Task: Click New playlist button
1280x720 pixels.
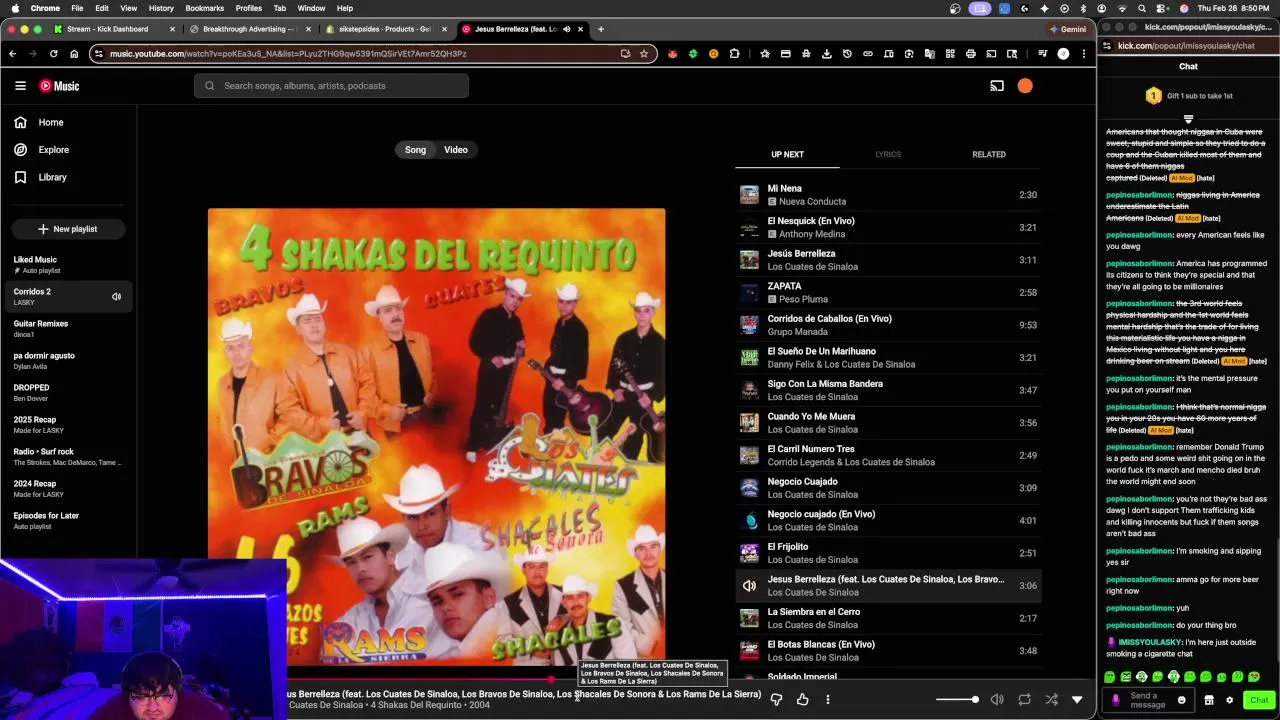Action: click(x=68, y=229)
